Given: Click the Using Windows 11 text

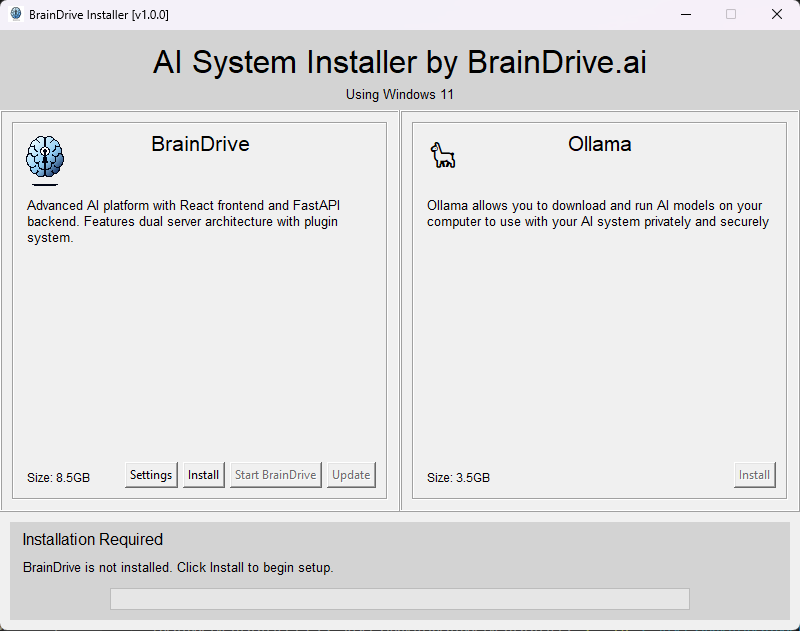Looking at the screenshot, I should (399, 95).
